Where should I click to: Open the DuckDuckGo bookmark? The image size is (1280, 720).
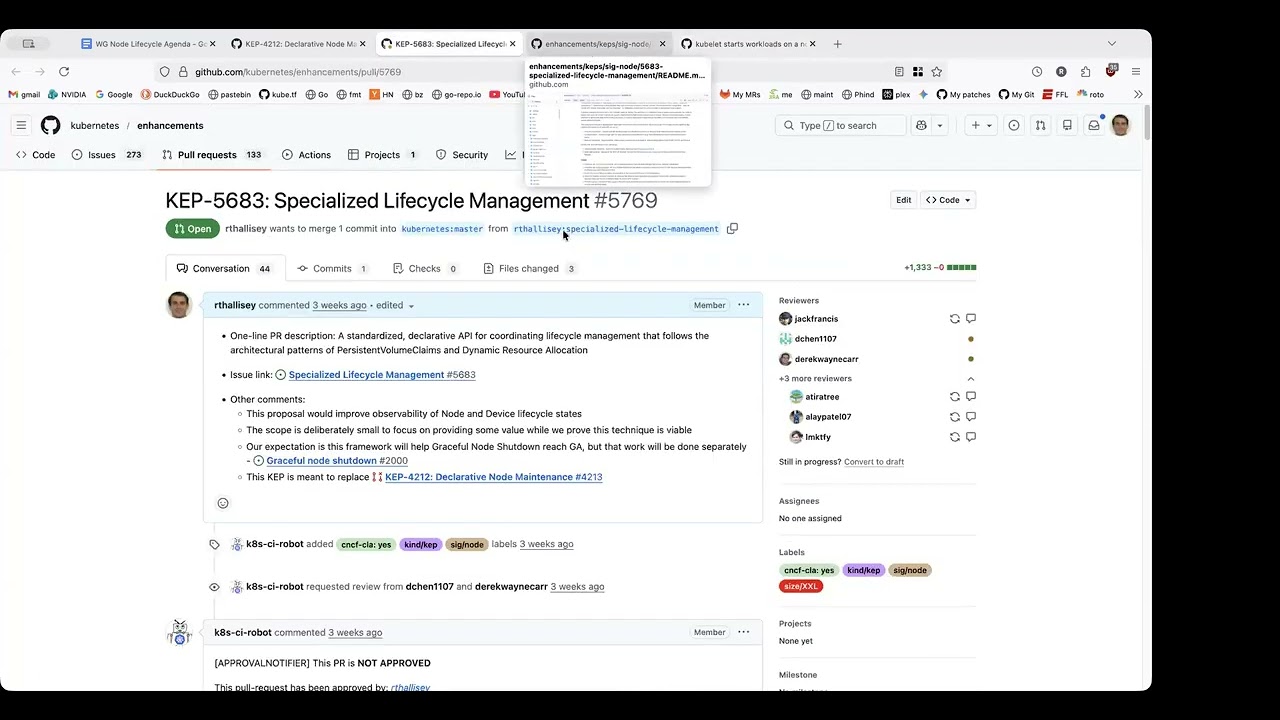pyautogui.click(x=170, y=95)
